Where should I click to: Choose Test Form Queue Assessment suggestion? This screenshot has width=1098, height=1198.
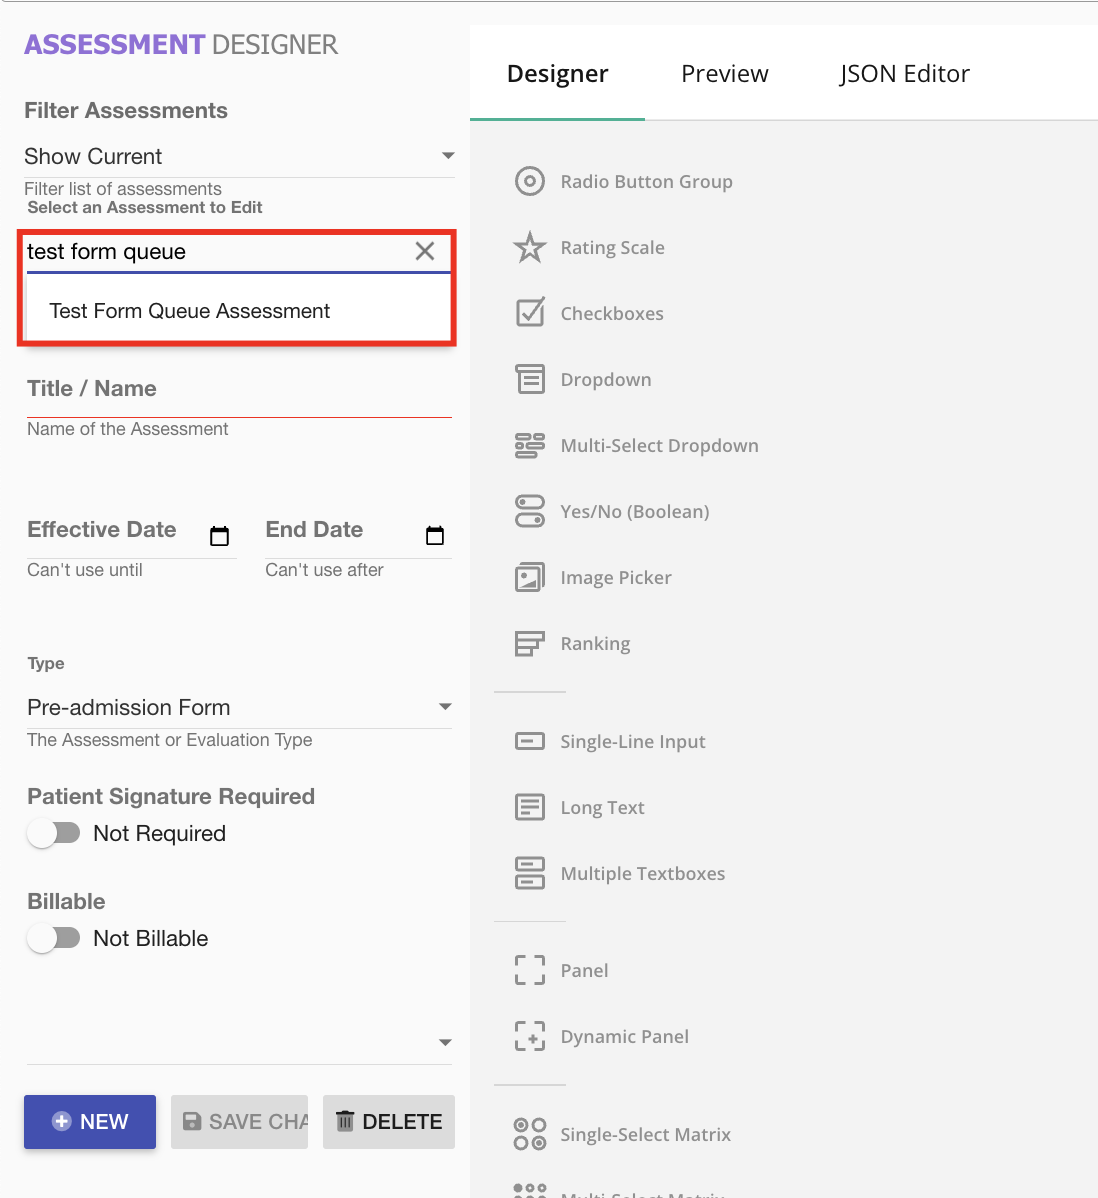(190, 311)
